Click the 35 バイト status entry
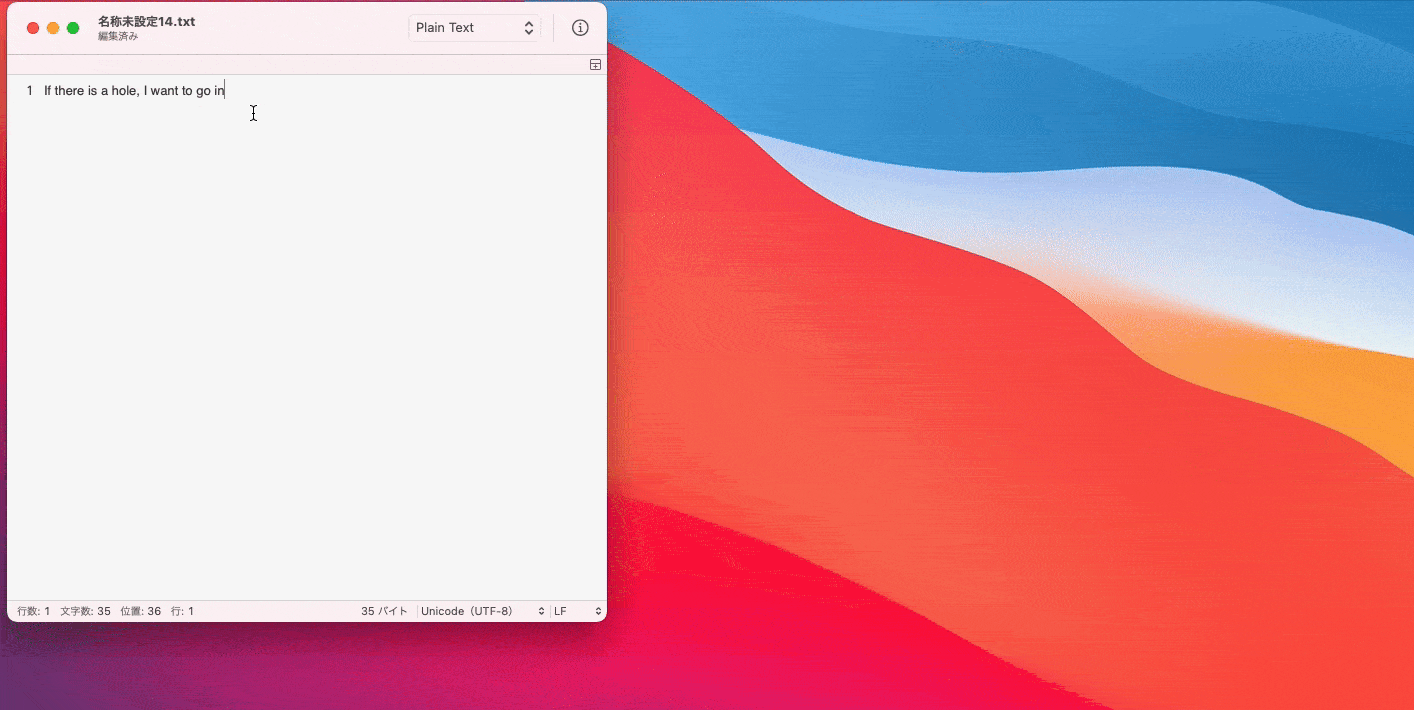Viewport: 1414px width, 710px height. [384, 611]
